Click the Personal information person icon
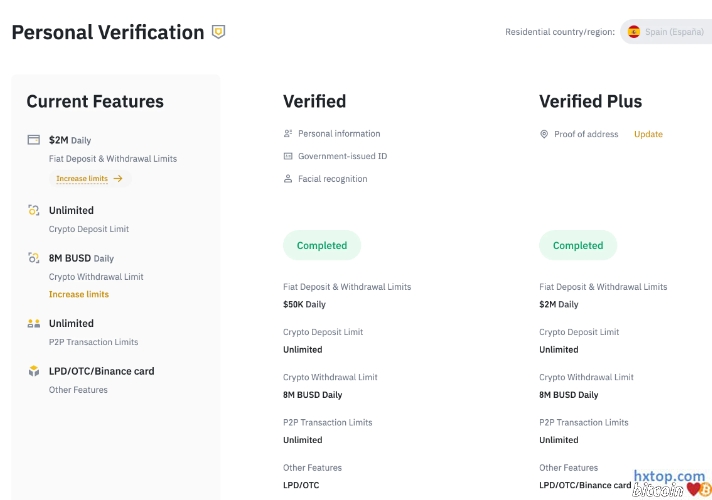Viewport: 712px width, 500px height. (288, 133)
